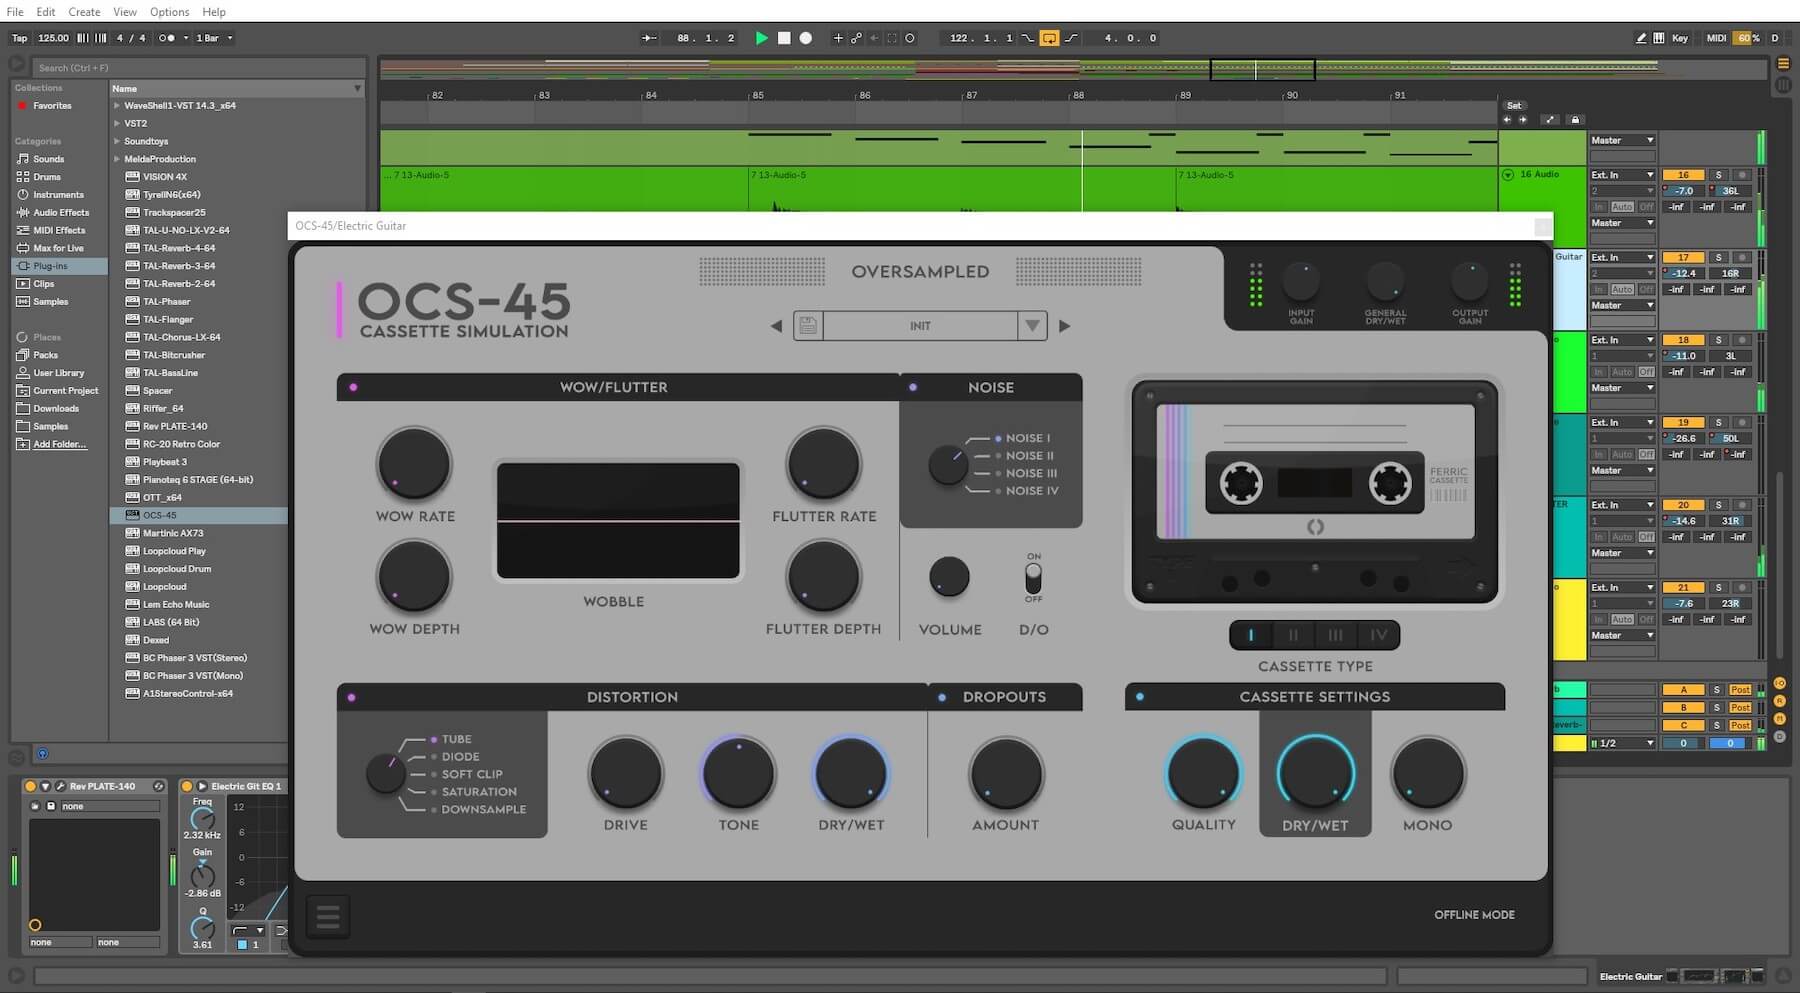Expand the VST2 folder
Screen dimensions: 1800x993
click(116, 123)
